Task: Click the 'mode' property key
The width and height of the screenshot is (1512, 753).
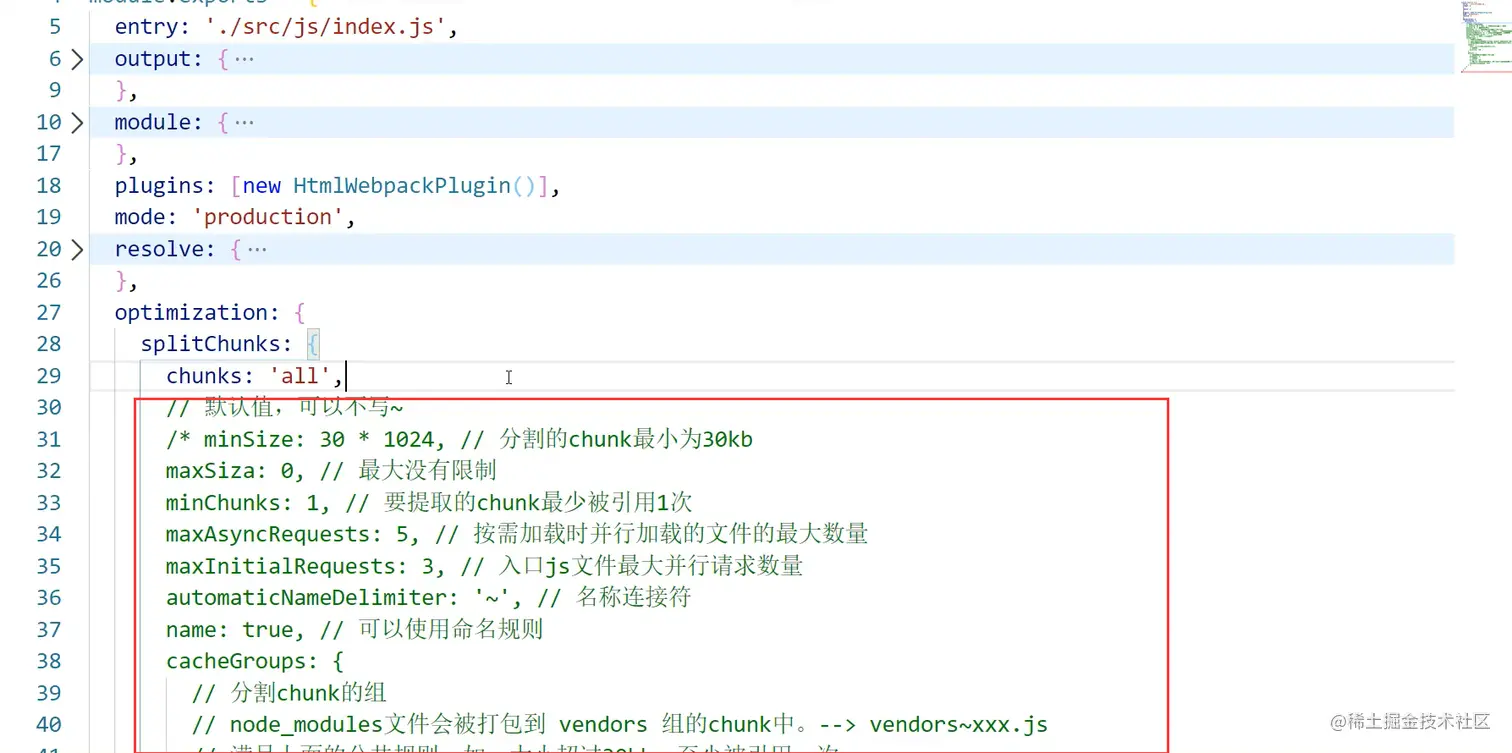Action: (x=141, y=217)
